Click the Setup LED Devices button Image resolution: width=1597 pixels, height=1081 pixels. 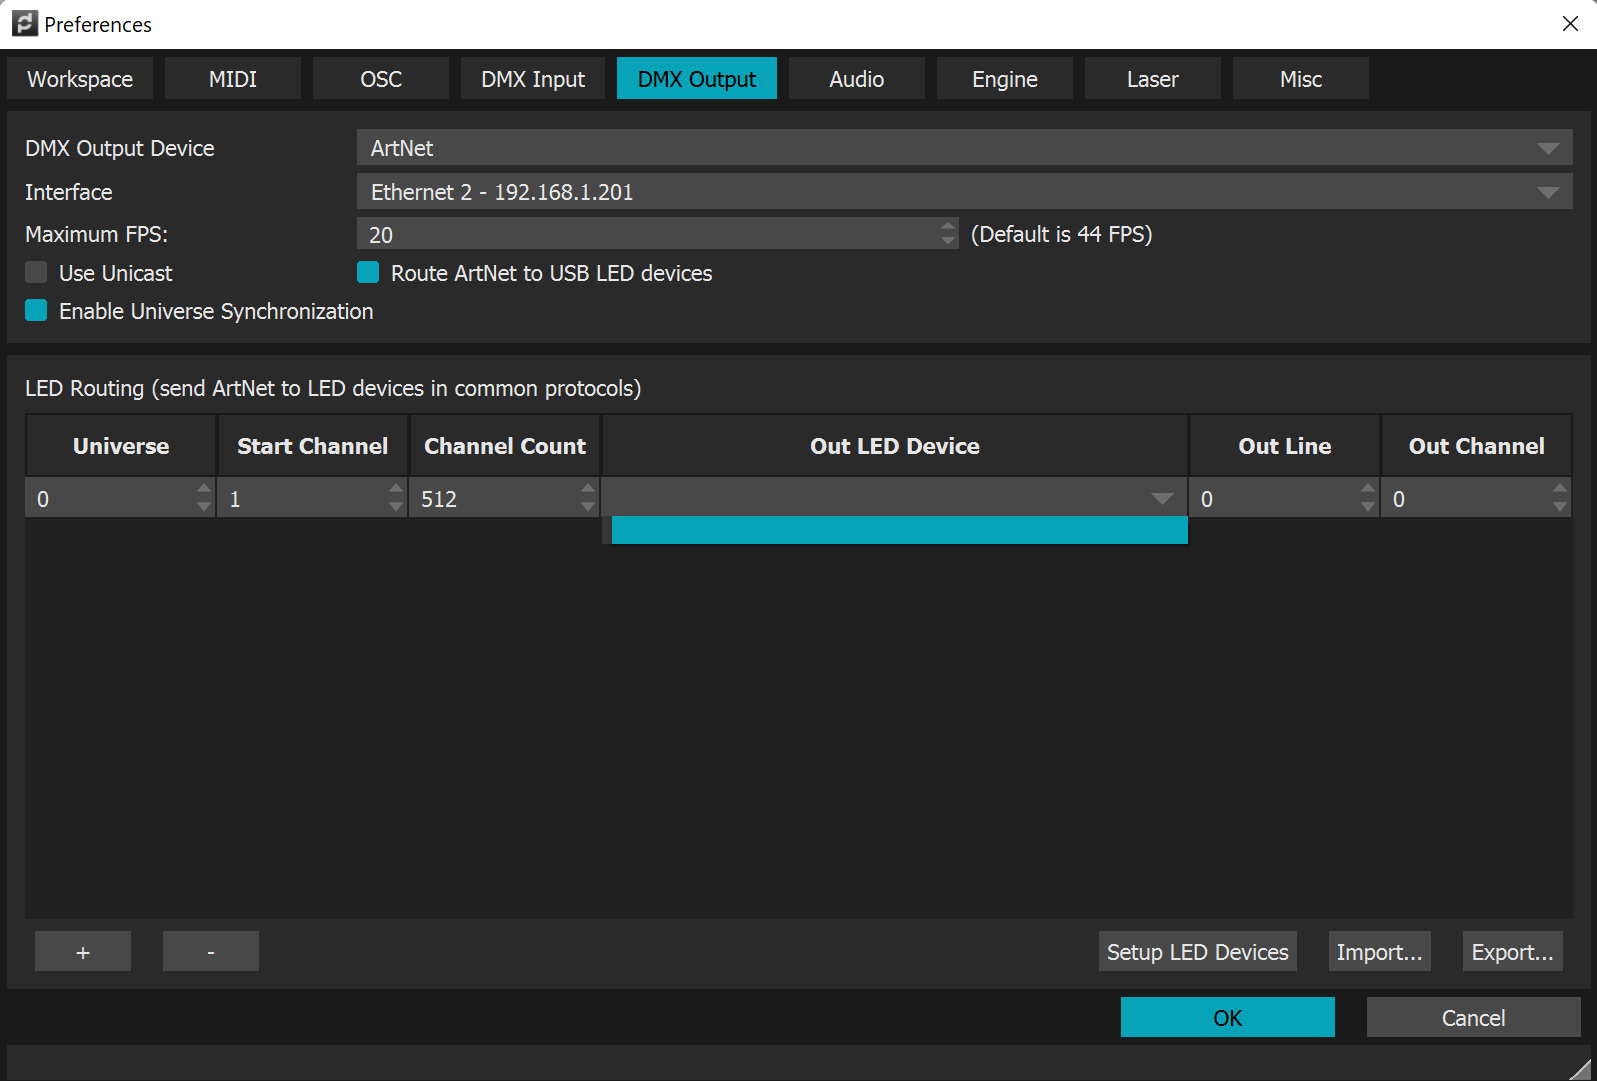click(1197, 952)
